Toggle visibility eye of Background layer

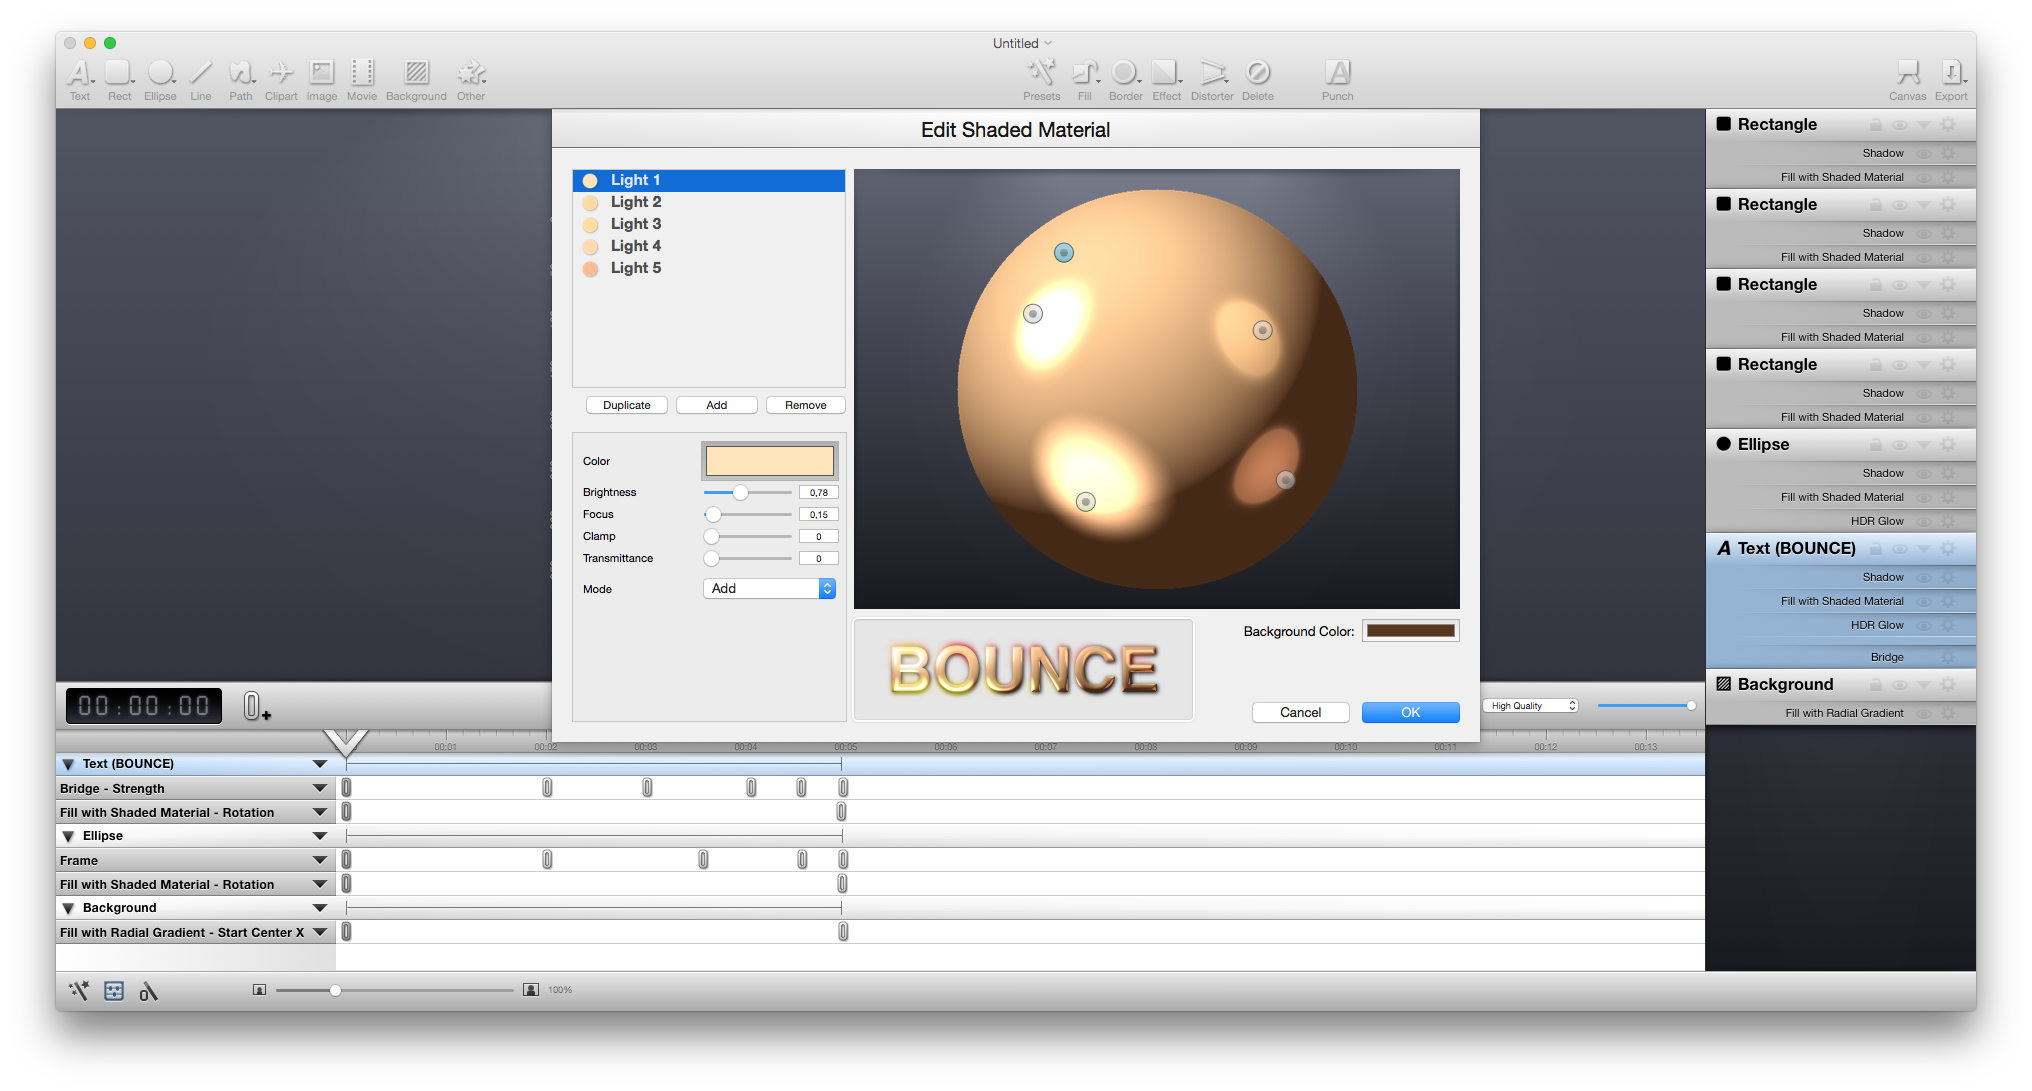(x=1900, y=685)
